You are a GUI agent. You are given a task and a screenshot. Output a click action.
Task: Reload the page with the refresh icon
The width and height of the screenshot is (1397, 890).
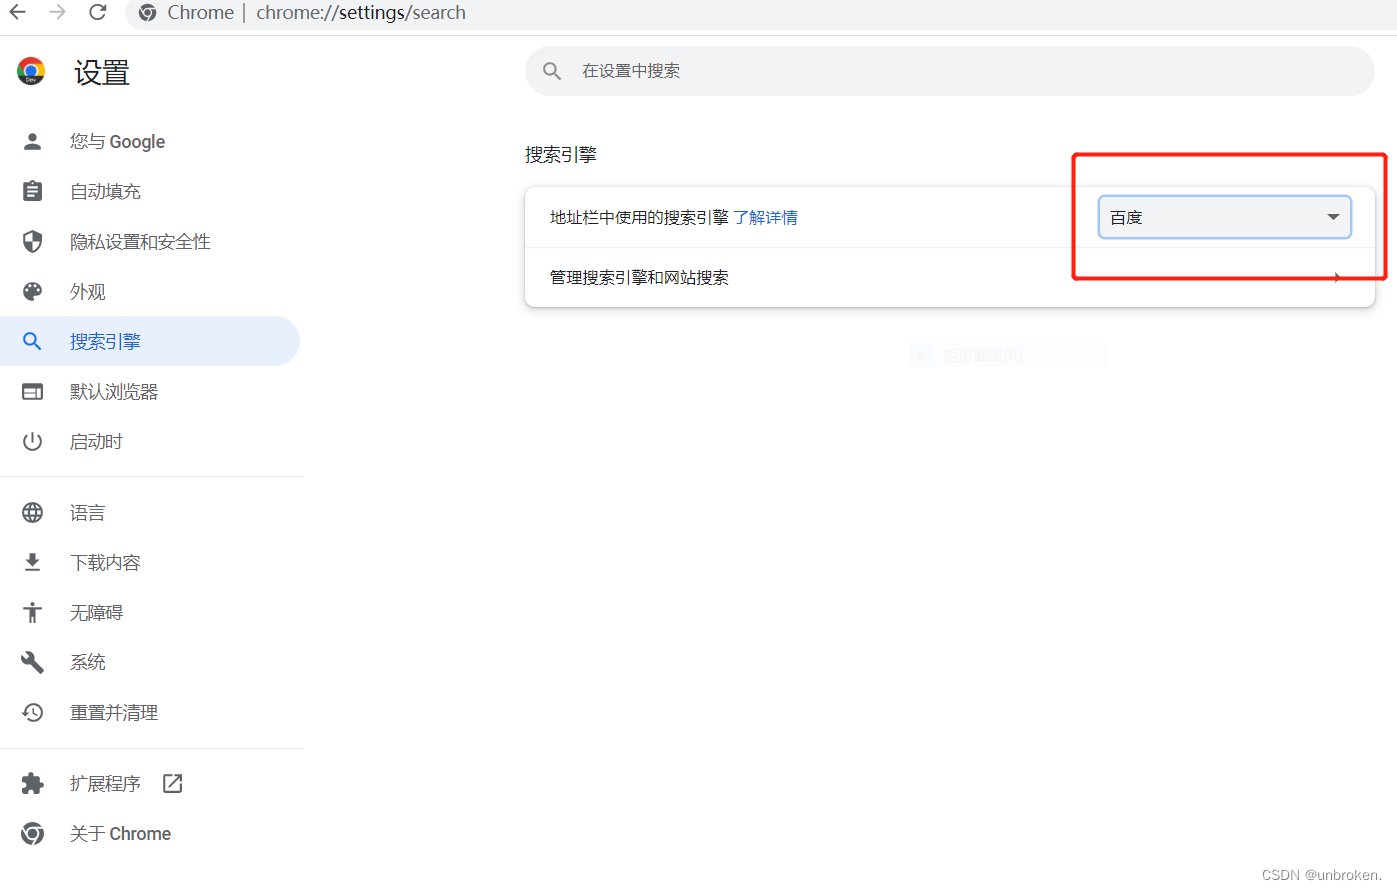(x=98, y=12)
